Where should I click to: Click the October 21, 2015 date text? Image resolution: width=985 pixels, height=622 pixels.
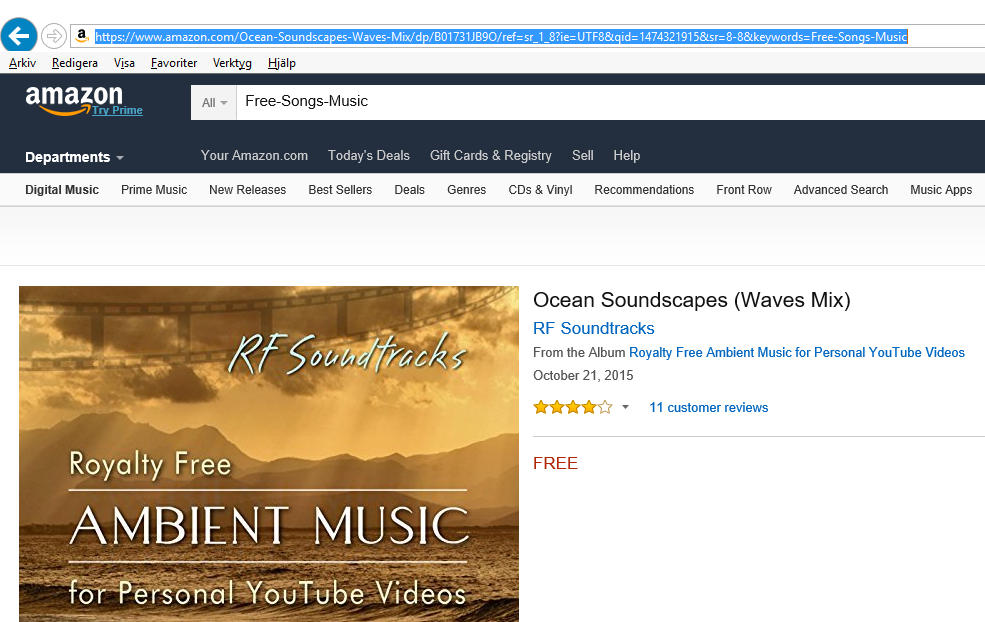tap(583, 375)
